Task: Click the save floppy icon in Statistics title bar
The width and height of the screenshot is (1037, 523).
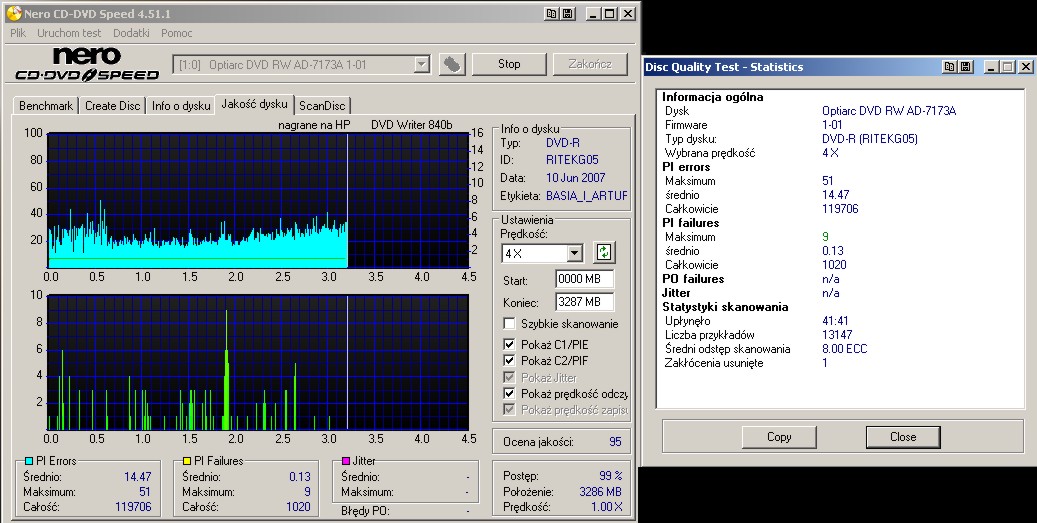Action: pos(966,67)
